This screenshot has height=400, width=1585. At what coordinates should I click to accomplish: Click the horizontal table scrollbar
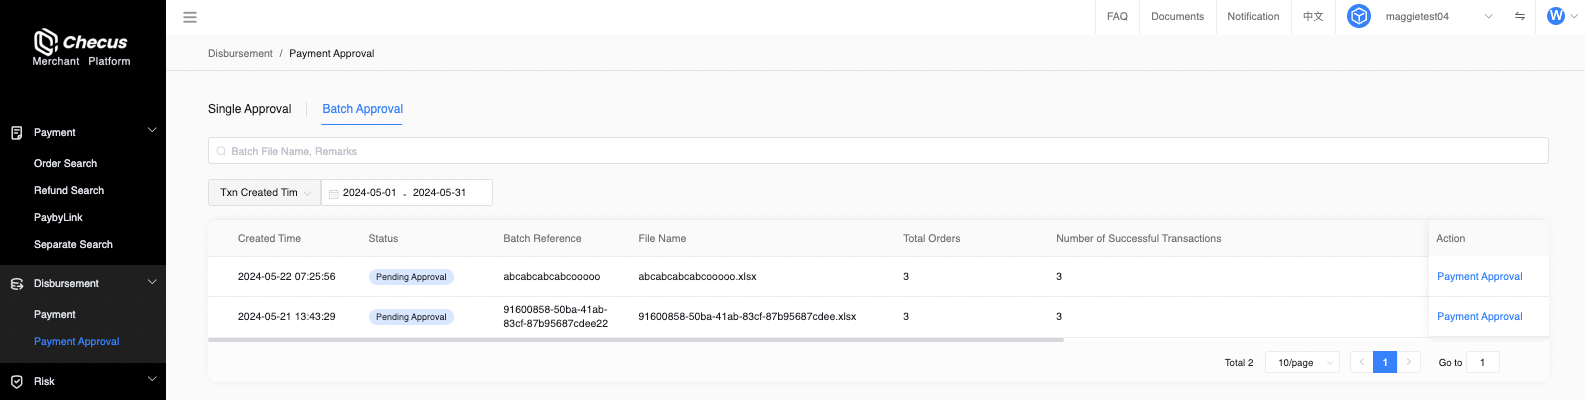(636, 340)
